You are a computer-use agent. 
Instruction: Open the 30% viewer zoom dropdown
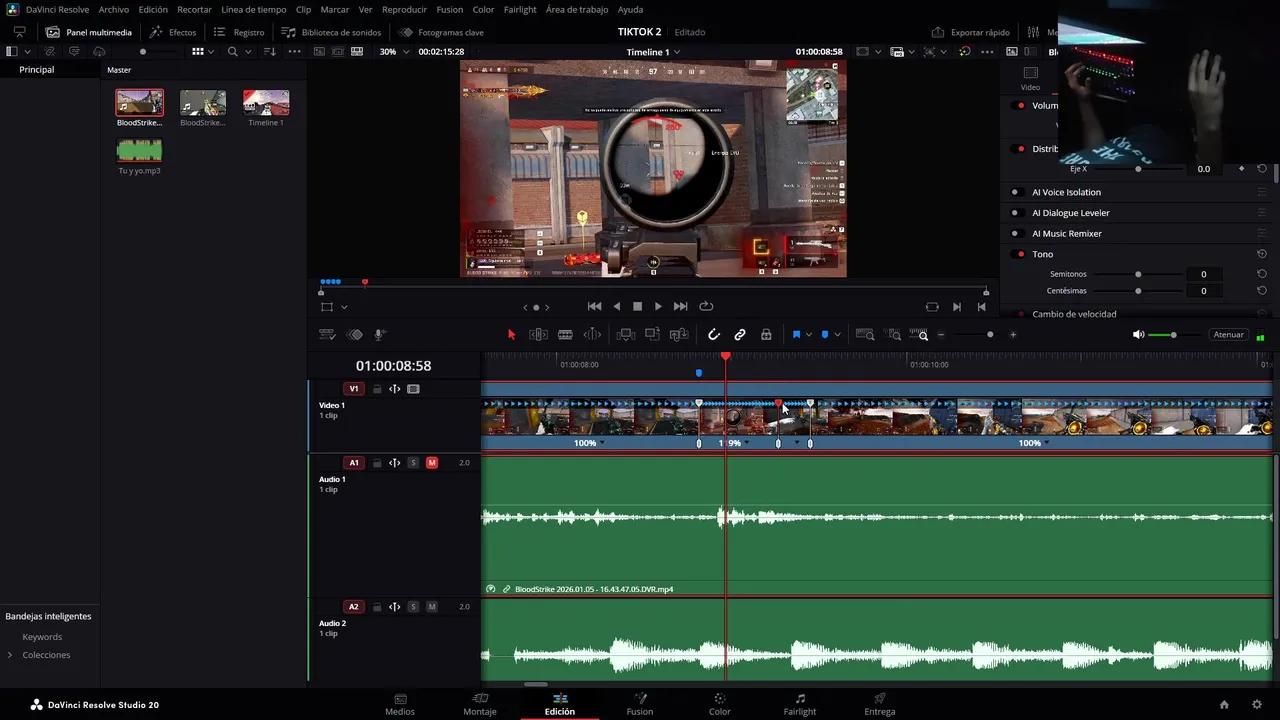click(394, 52)
